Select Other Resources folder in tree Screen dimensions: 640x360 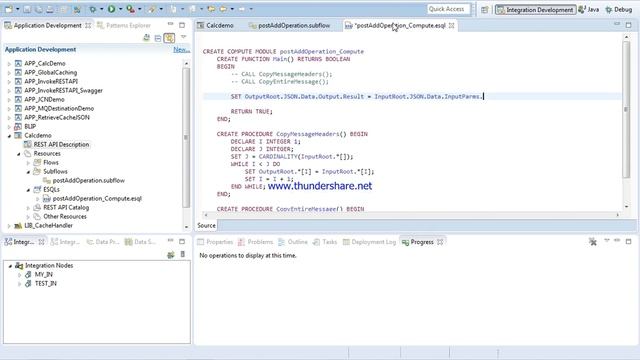65,216
